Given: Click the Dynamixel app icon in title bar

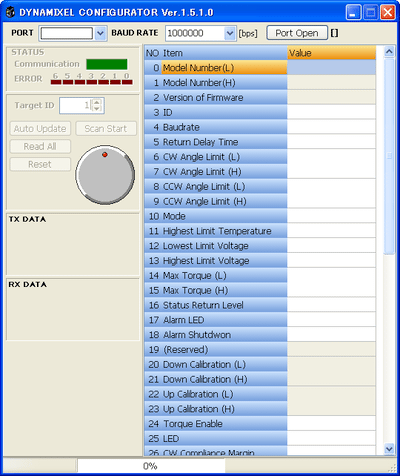Looking at the screenshot, I should tap(11, 12).
